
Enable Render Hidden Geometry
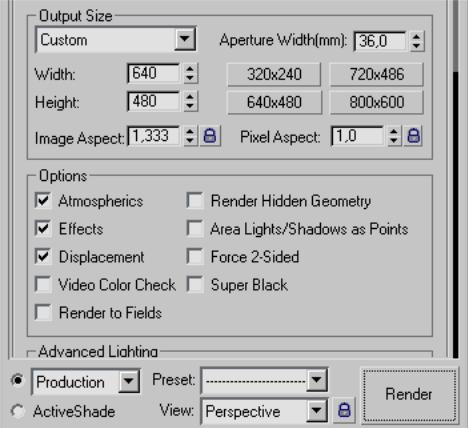point(195,201)
